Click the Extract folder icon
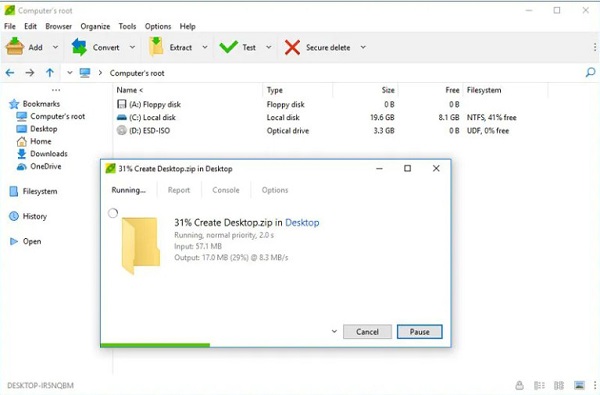This screenshot has width=600, height=395. (156, 47)
